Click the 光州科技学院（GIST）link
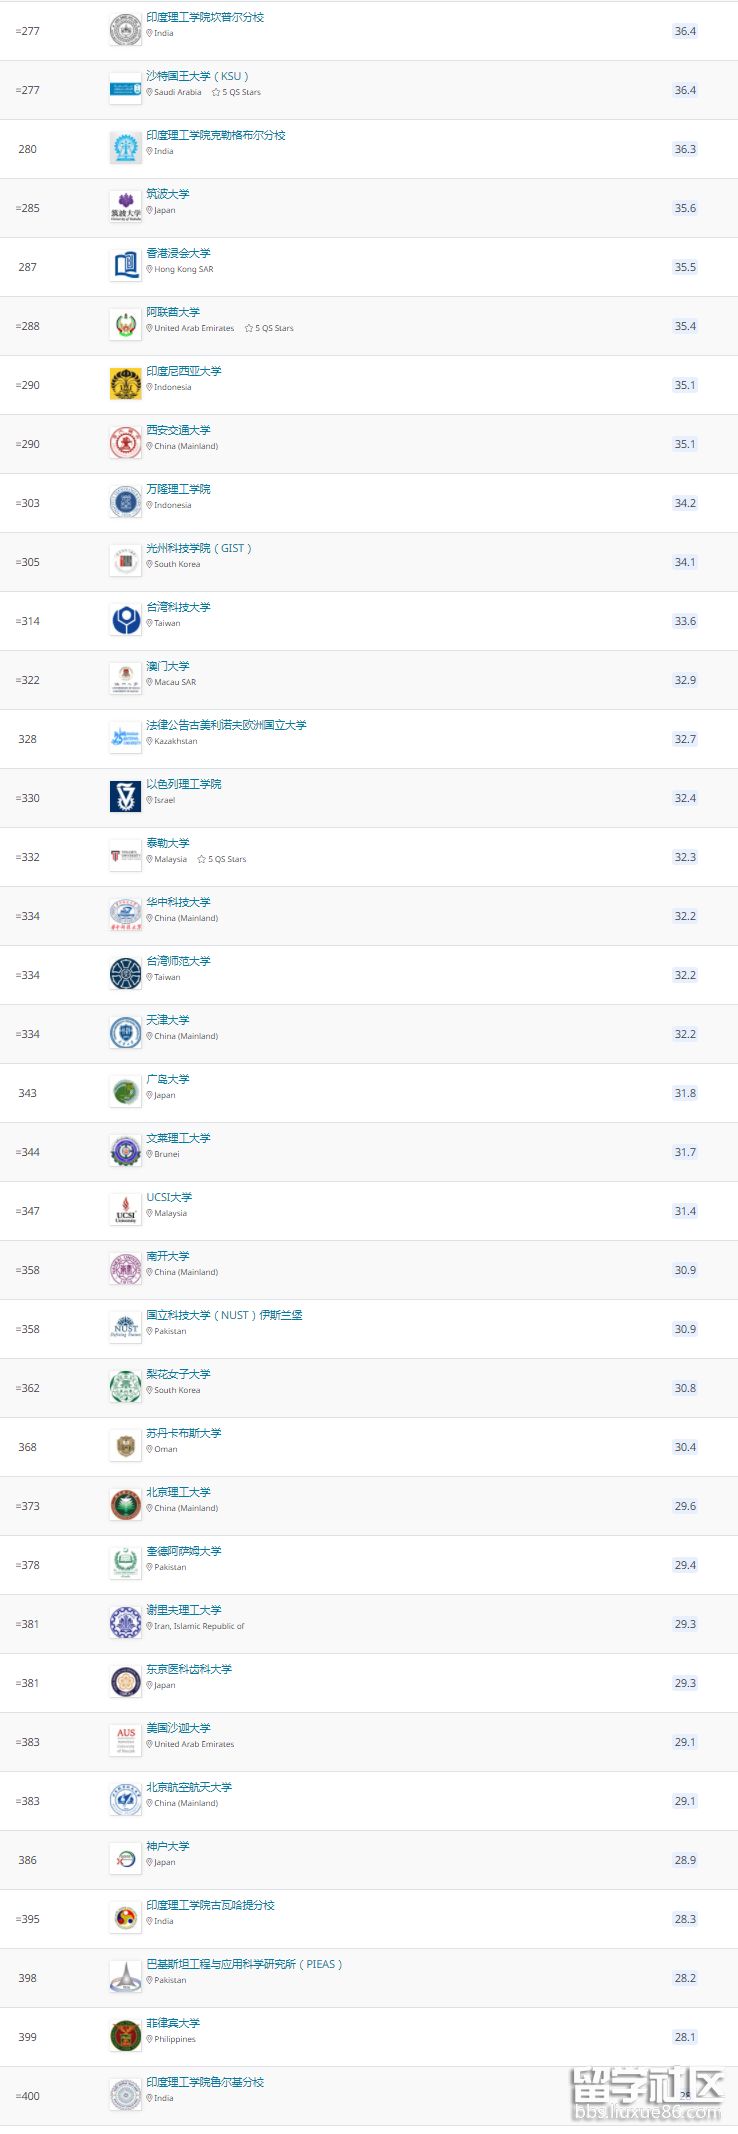The width and height of the screenshot is (738, 2134). coord(198,548)
